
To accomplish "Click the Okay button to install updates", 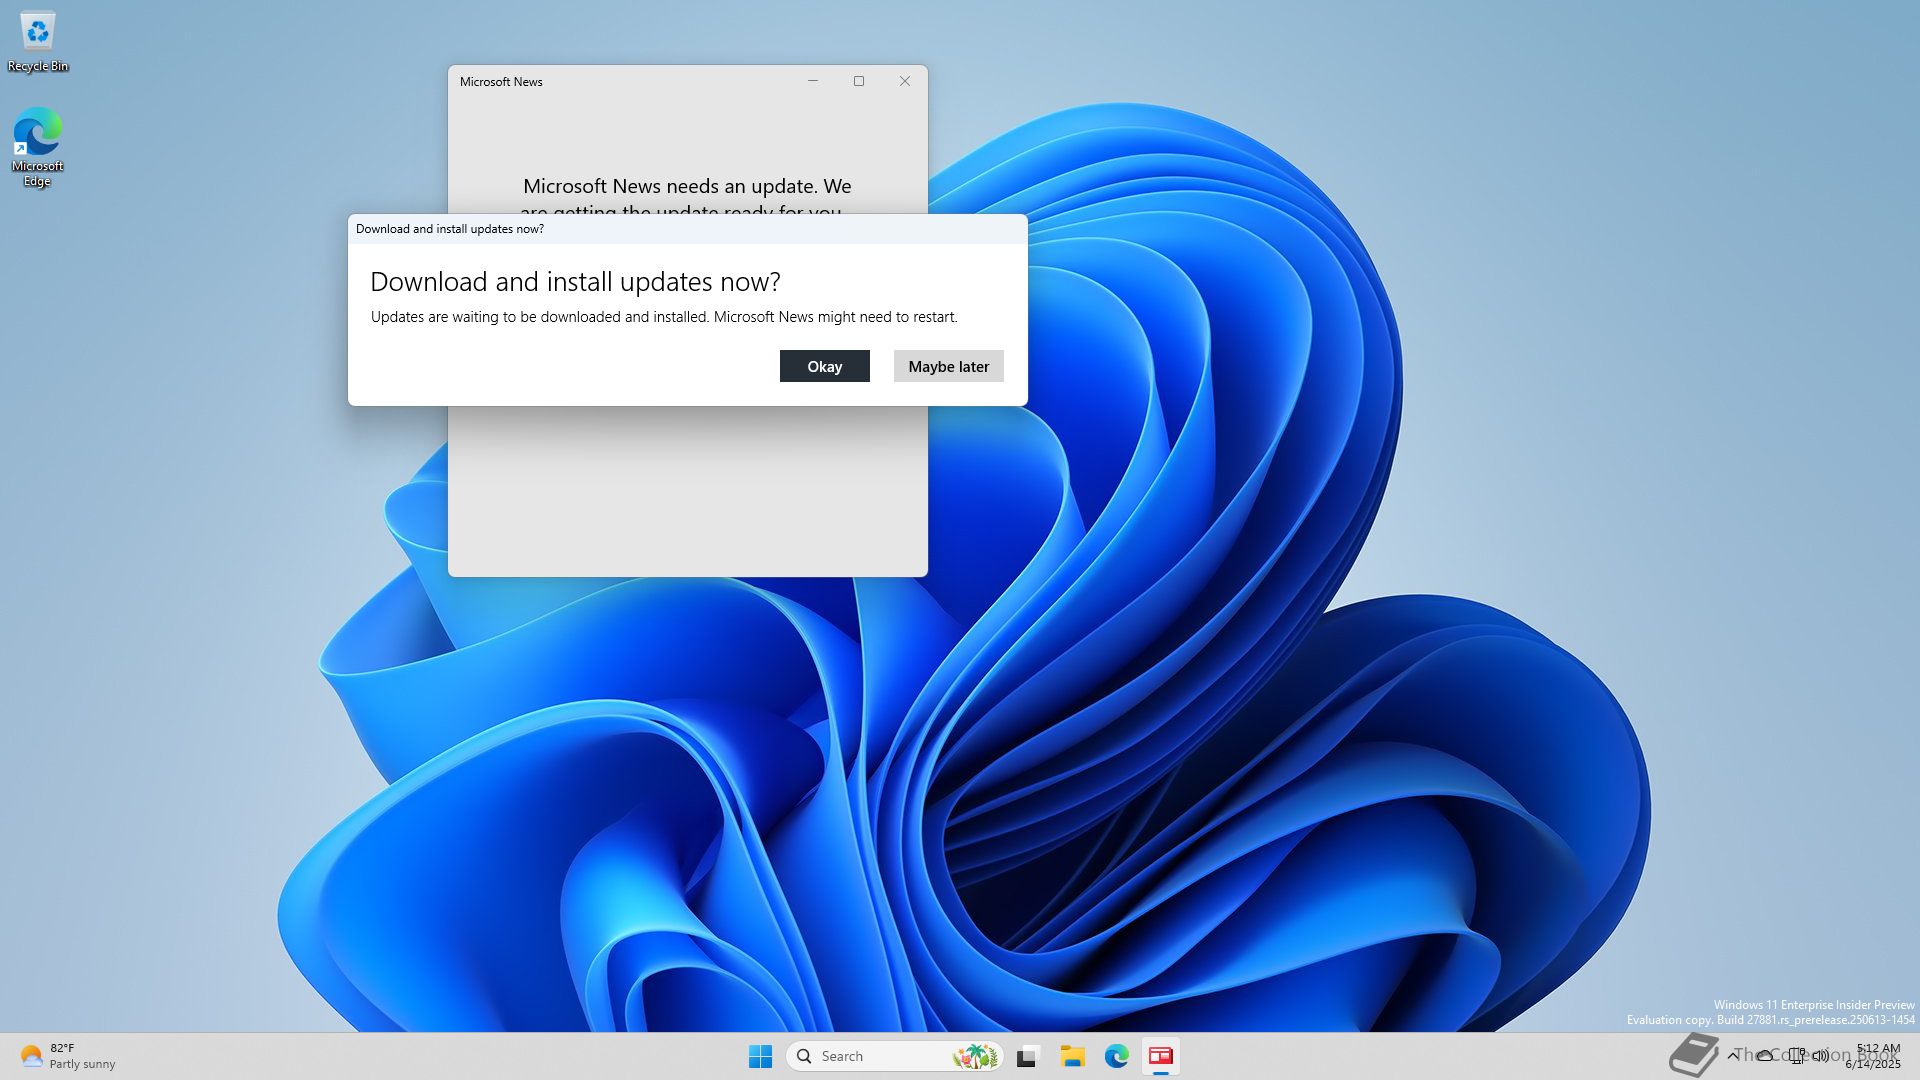I will [x=824, y=366].
